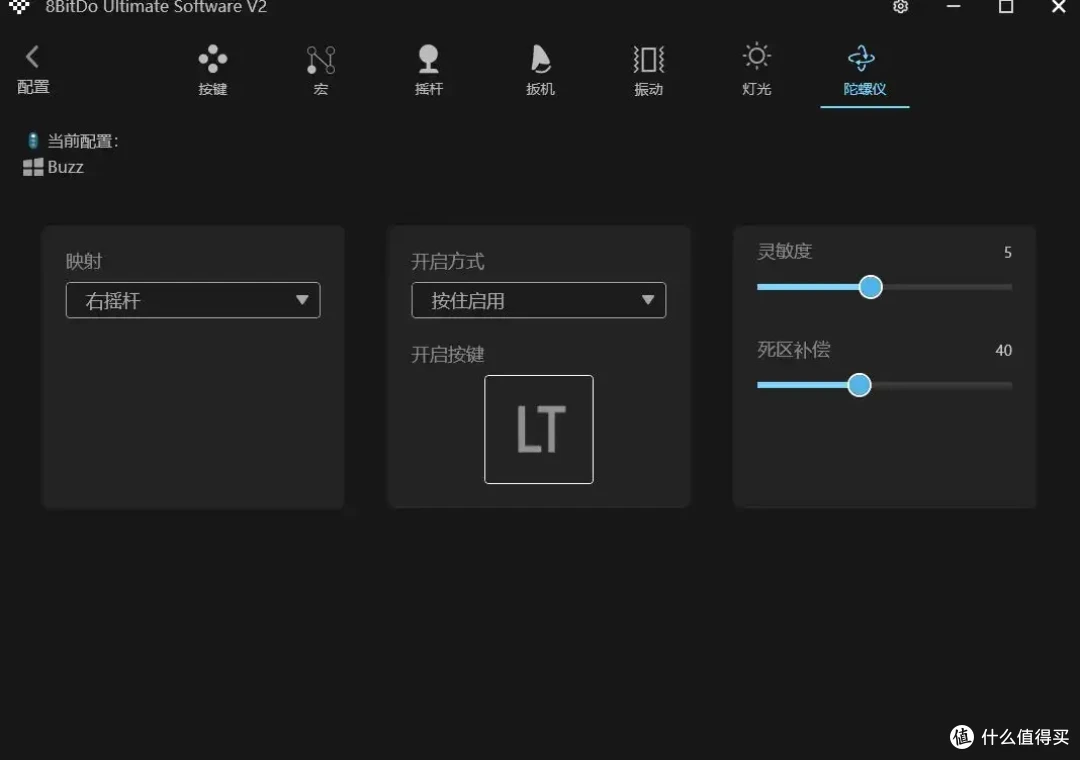Viewport: 1080px width, 760px height.
Task: Select the 陀螺仪 gyroscope tab
Action: click(x=864, y=70)
